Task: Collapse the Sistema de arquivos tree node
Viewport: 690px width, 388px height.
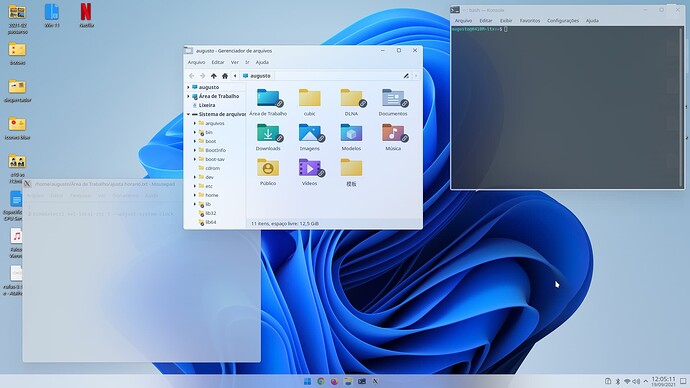Action: coord(188,114)
